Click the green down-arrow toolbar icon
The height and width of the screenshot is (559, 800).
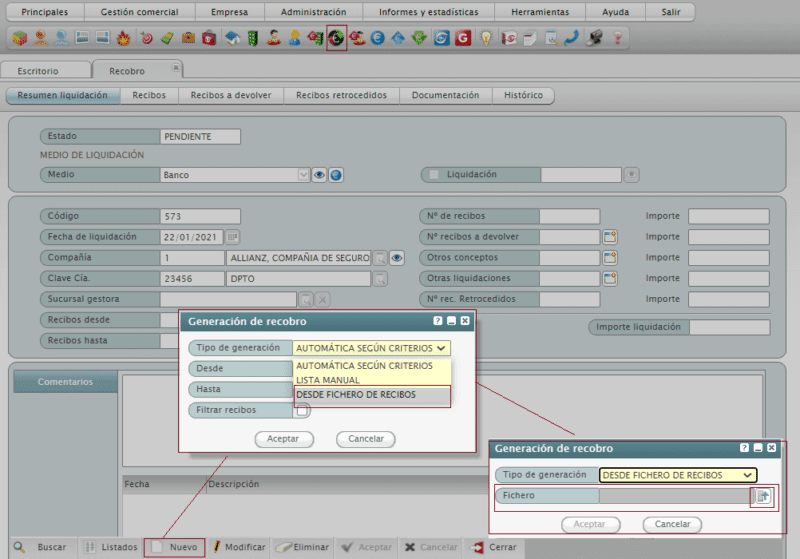point(419,38)
